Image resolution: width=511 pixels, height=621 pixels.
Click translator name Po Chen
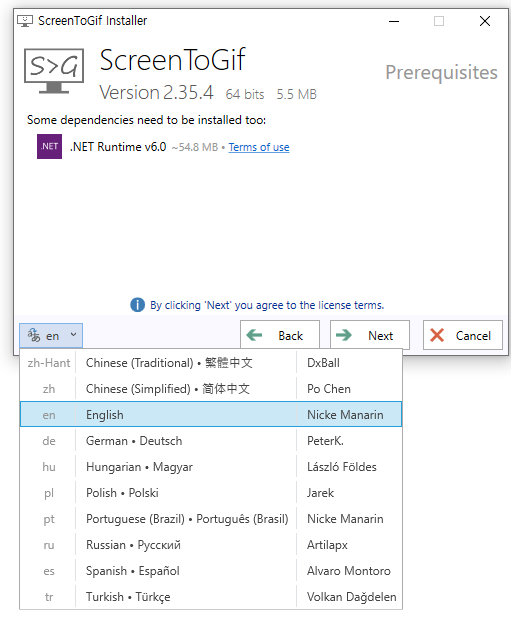click(329, 389)
